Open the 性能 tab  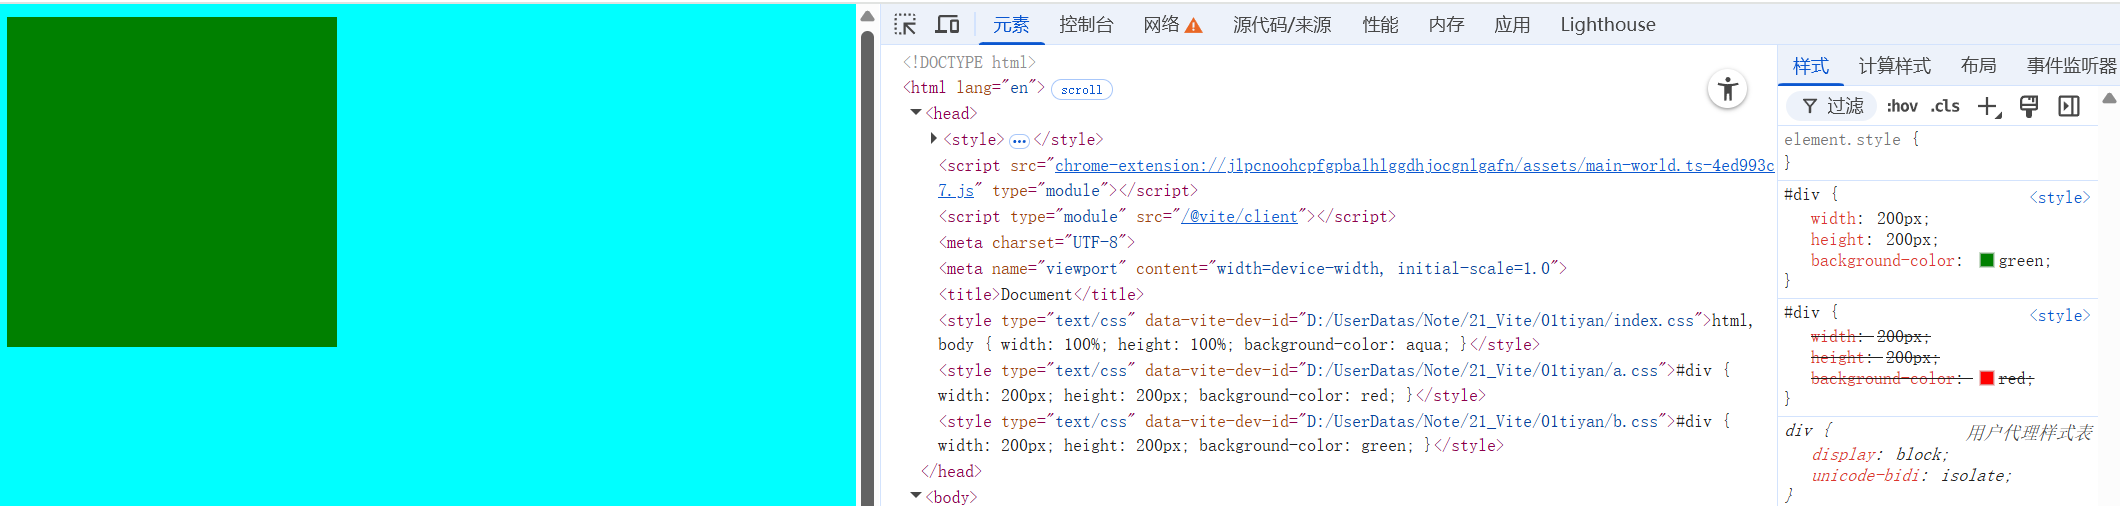coord(1380,25)
